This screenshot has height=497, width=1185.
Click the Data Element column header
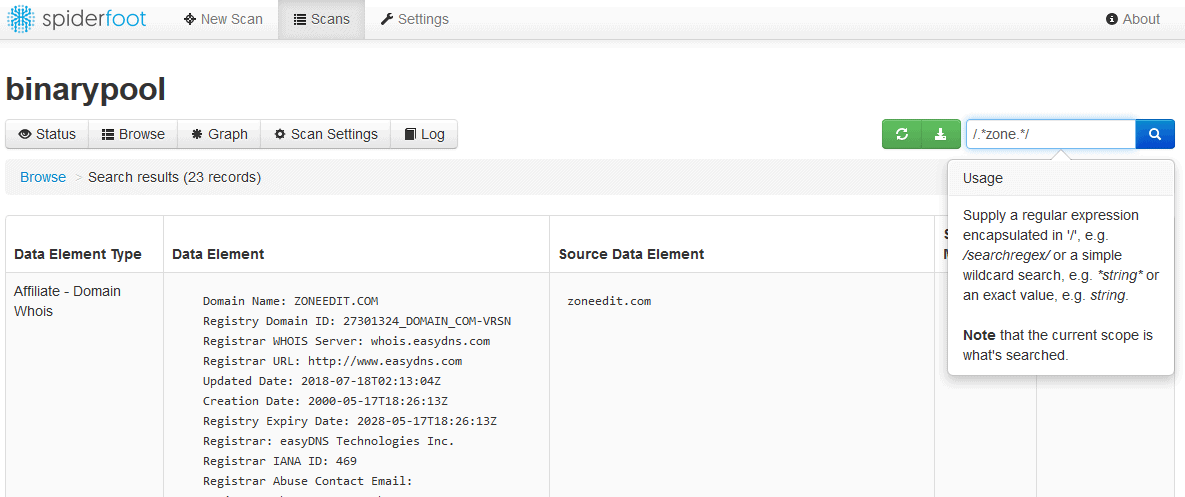(218, 254)
